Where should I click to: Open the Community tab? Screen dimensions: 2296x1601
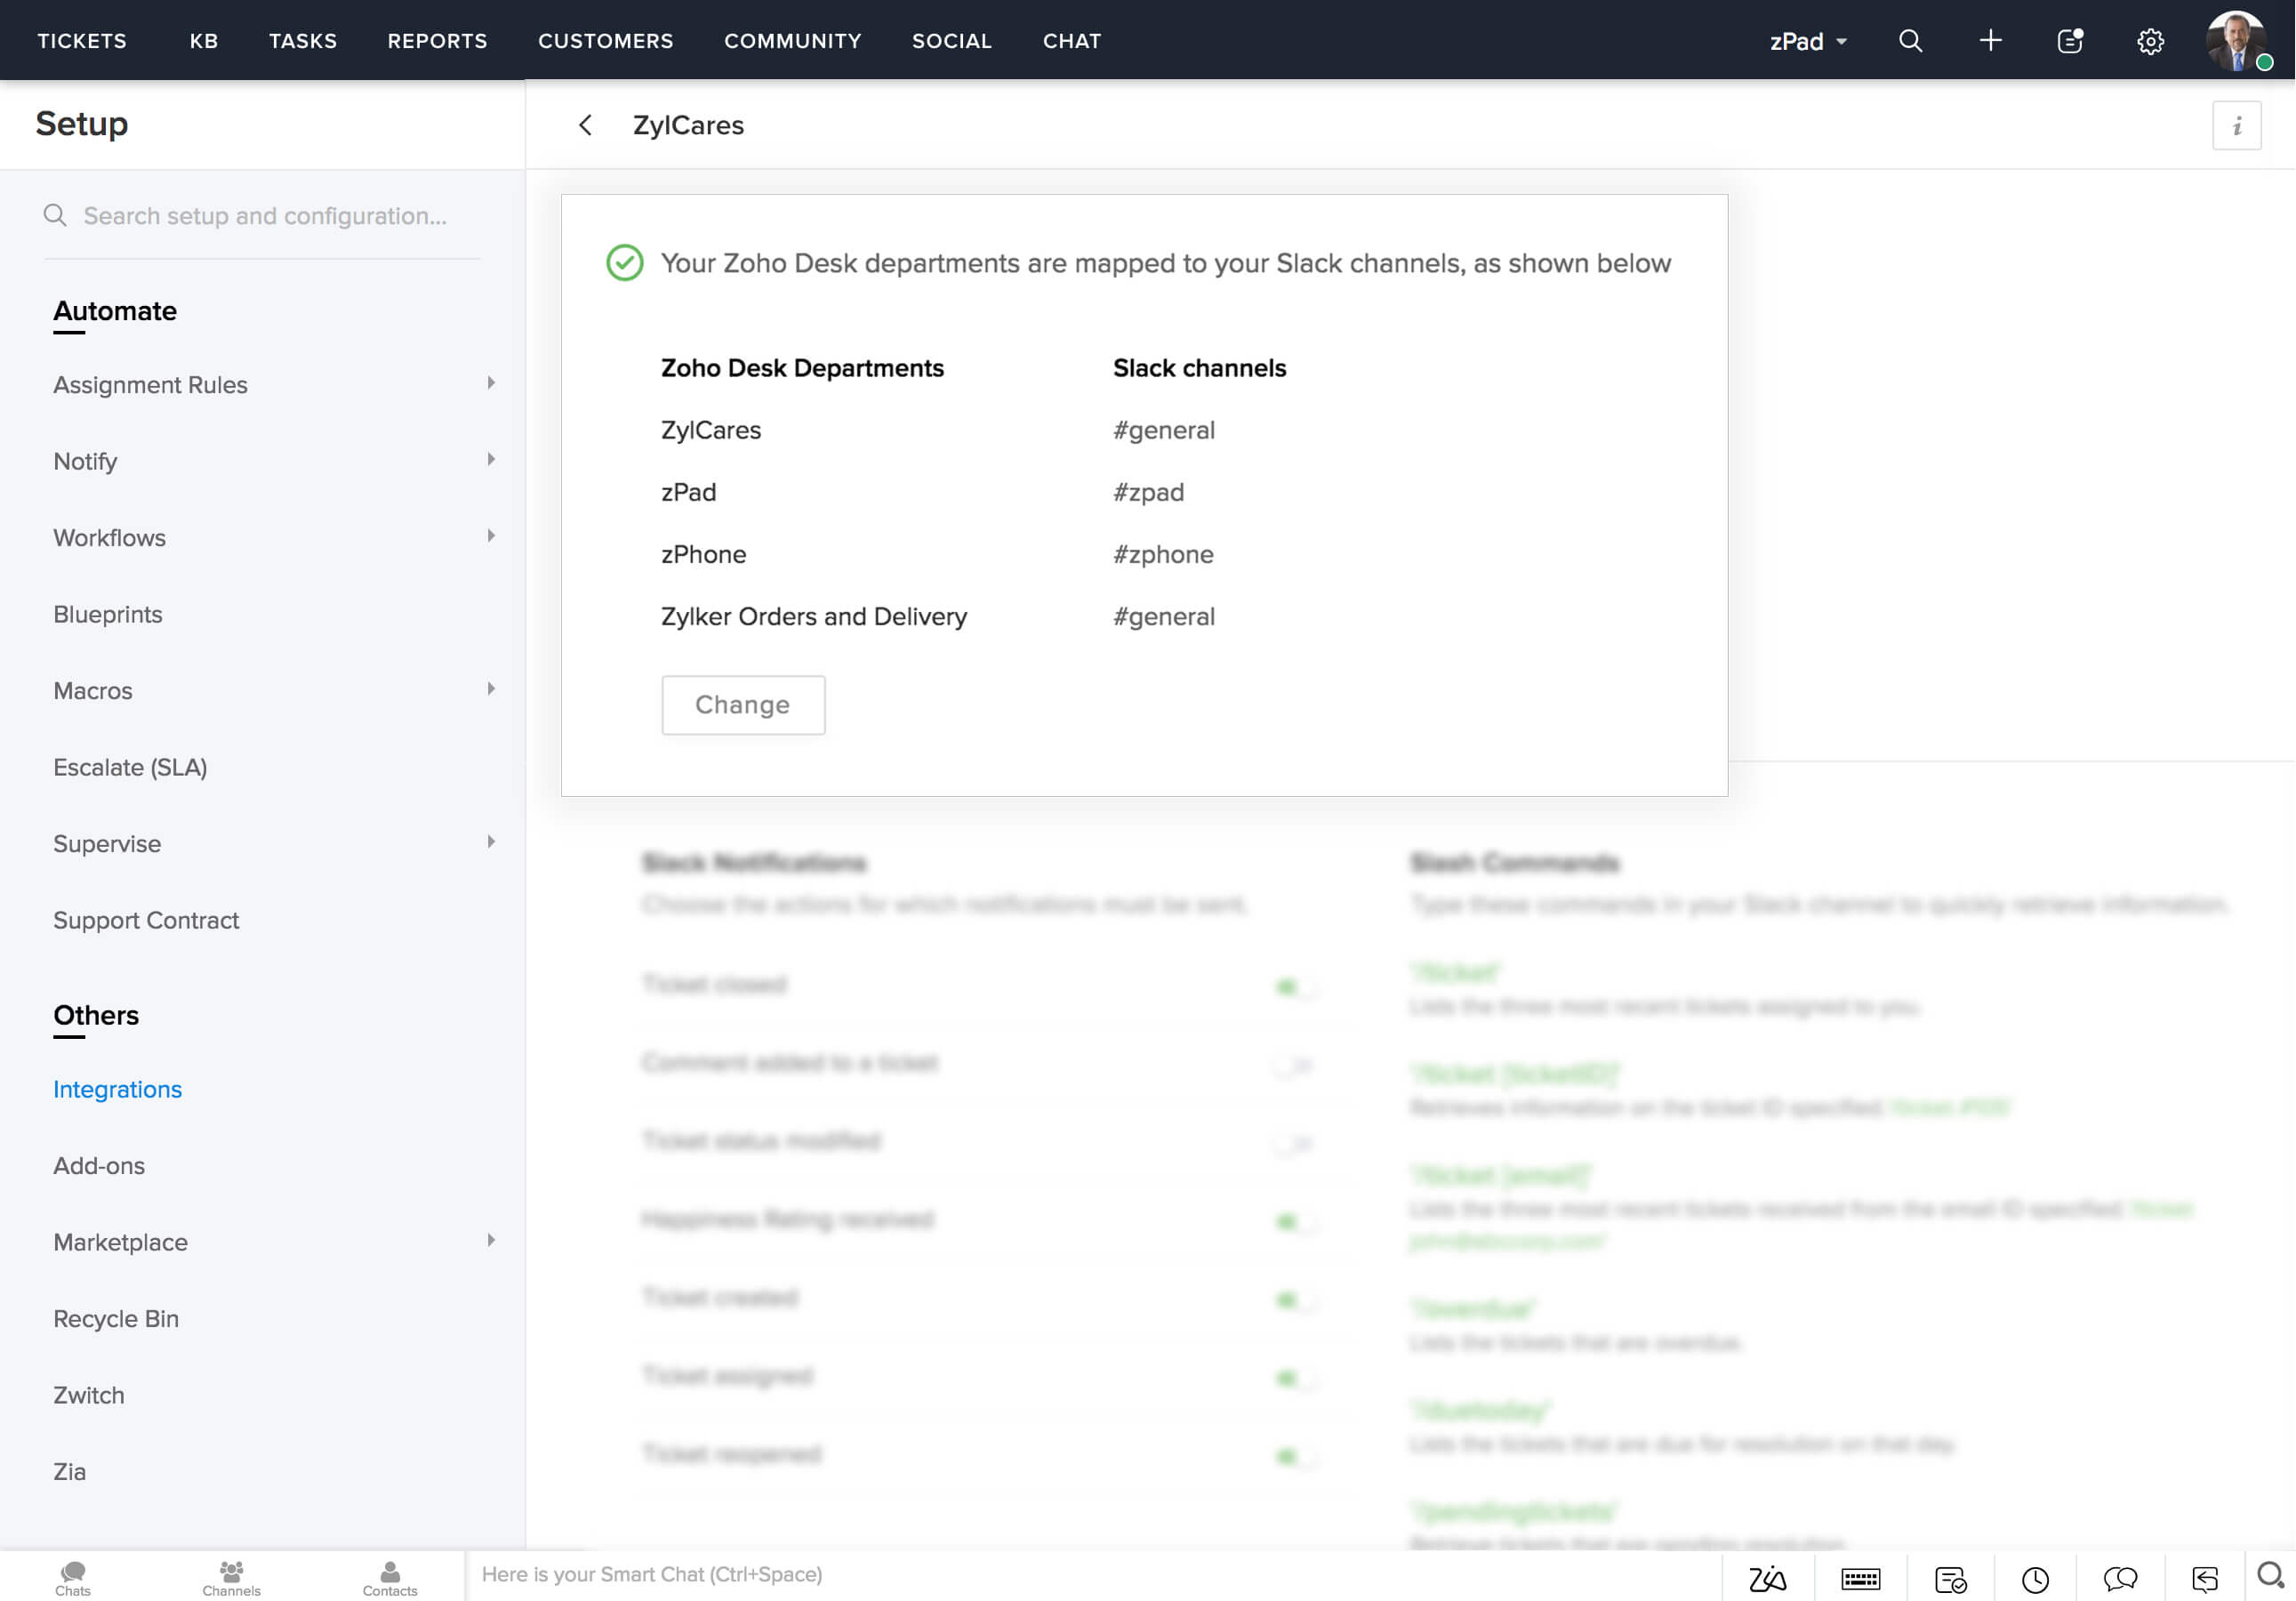(x=793, y=41)
